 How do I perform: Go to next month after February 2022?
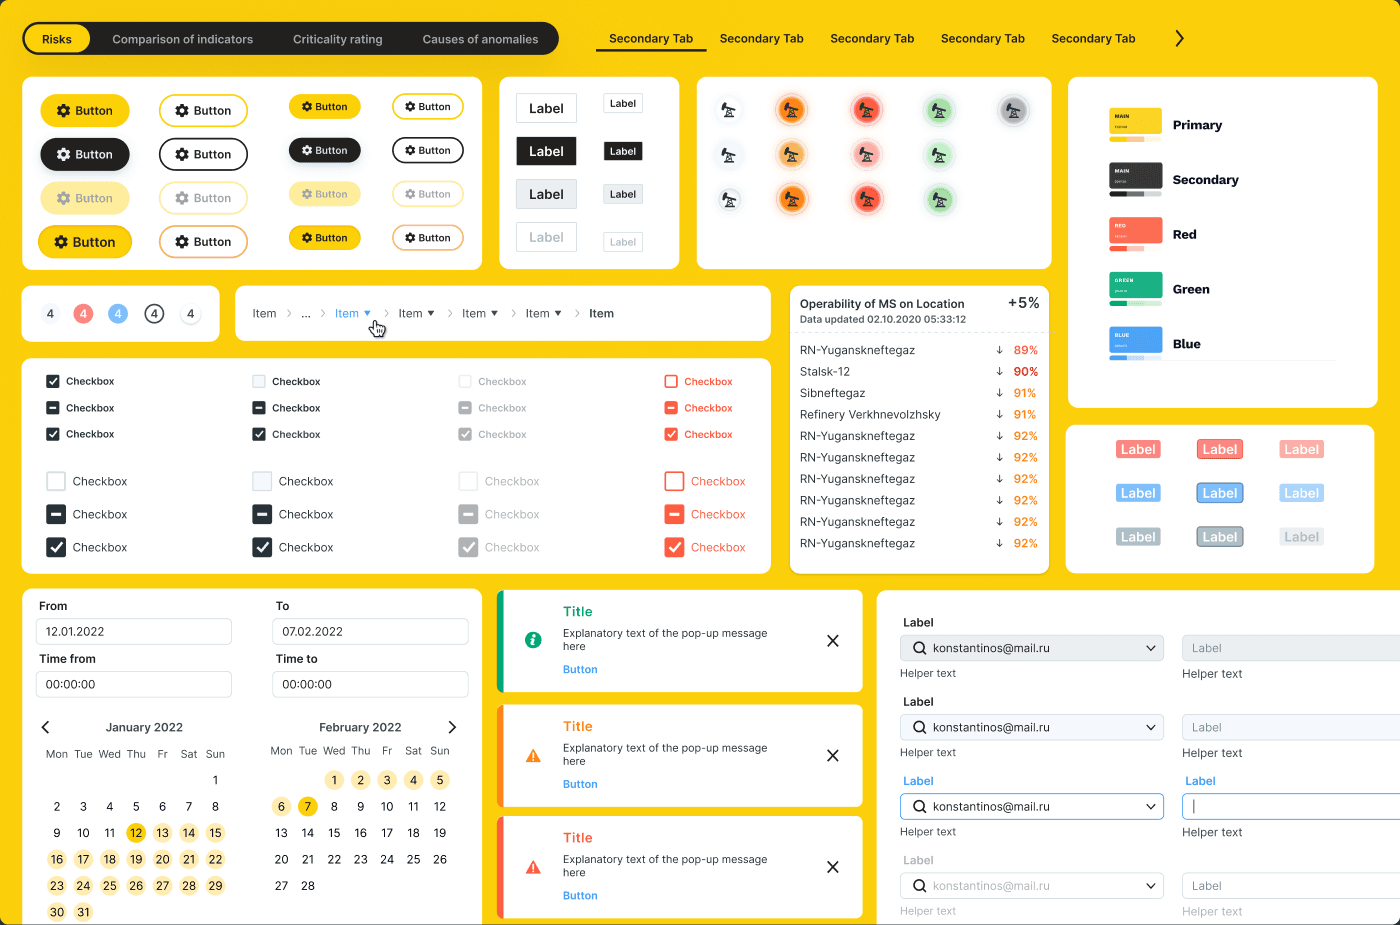click(x=452, y=727)
